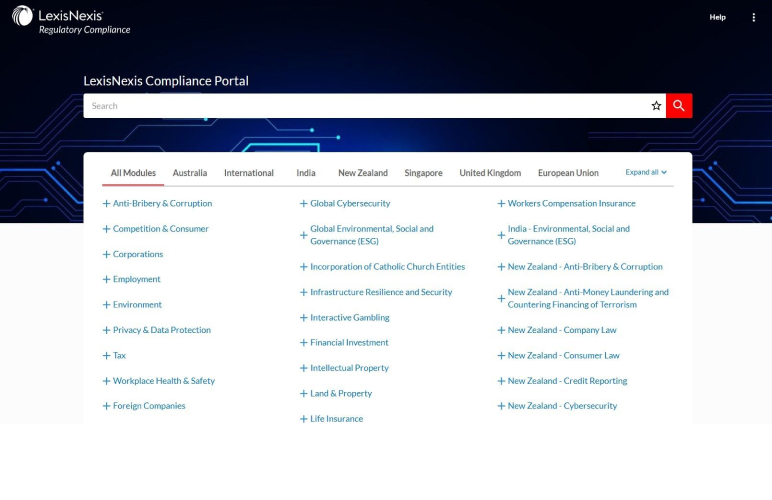The image size is (772, 500).
Task: Expand Competition & Consumer plus icon
Action: click(106, 229)
